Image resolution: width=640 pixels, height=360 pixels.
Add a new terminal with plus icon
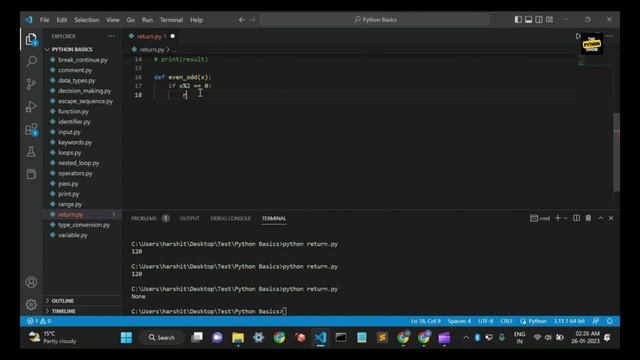pos(558,218)
